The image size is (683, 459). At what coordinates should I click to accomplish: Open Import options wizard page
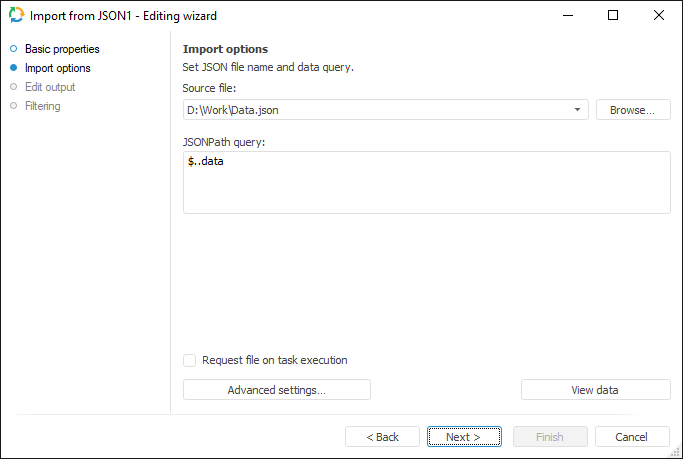58,68
